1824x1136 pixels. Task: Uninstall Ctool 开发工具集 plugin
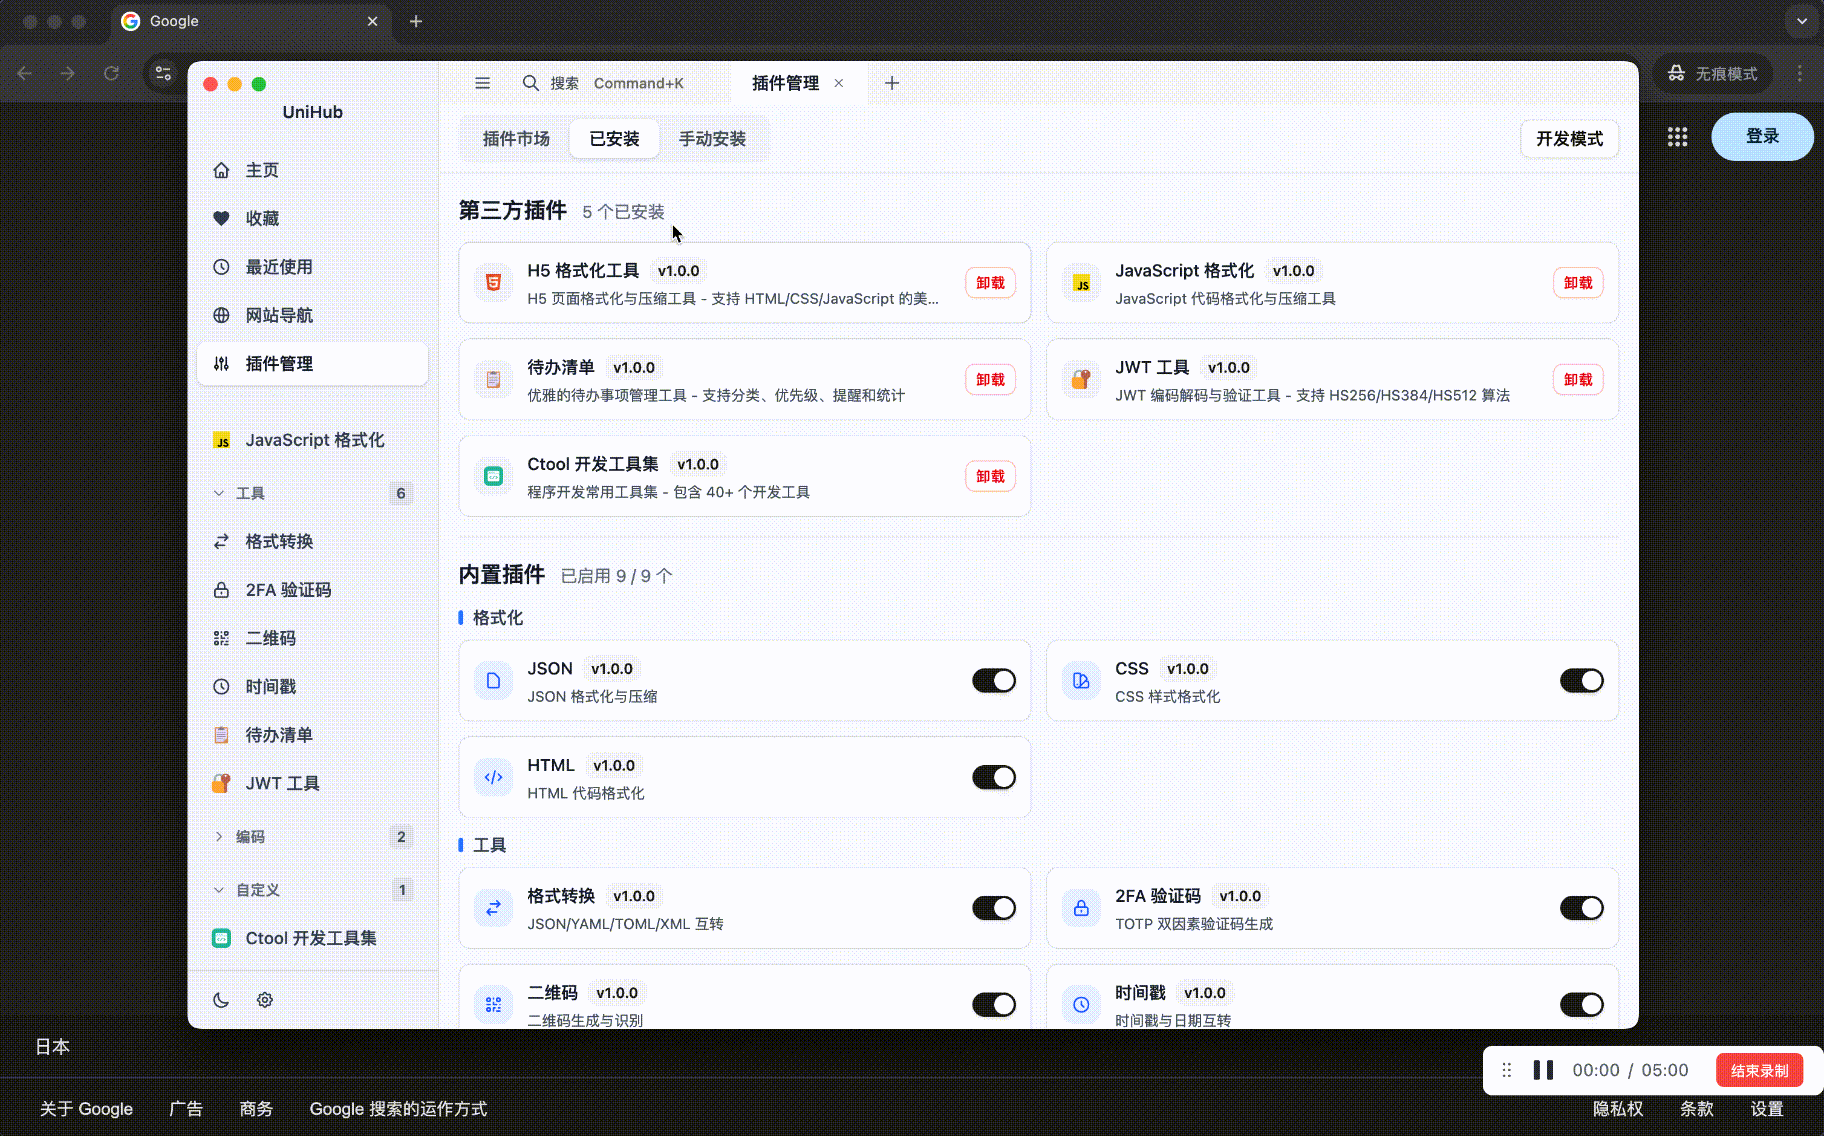(990, 476)
